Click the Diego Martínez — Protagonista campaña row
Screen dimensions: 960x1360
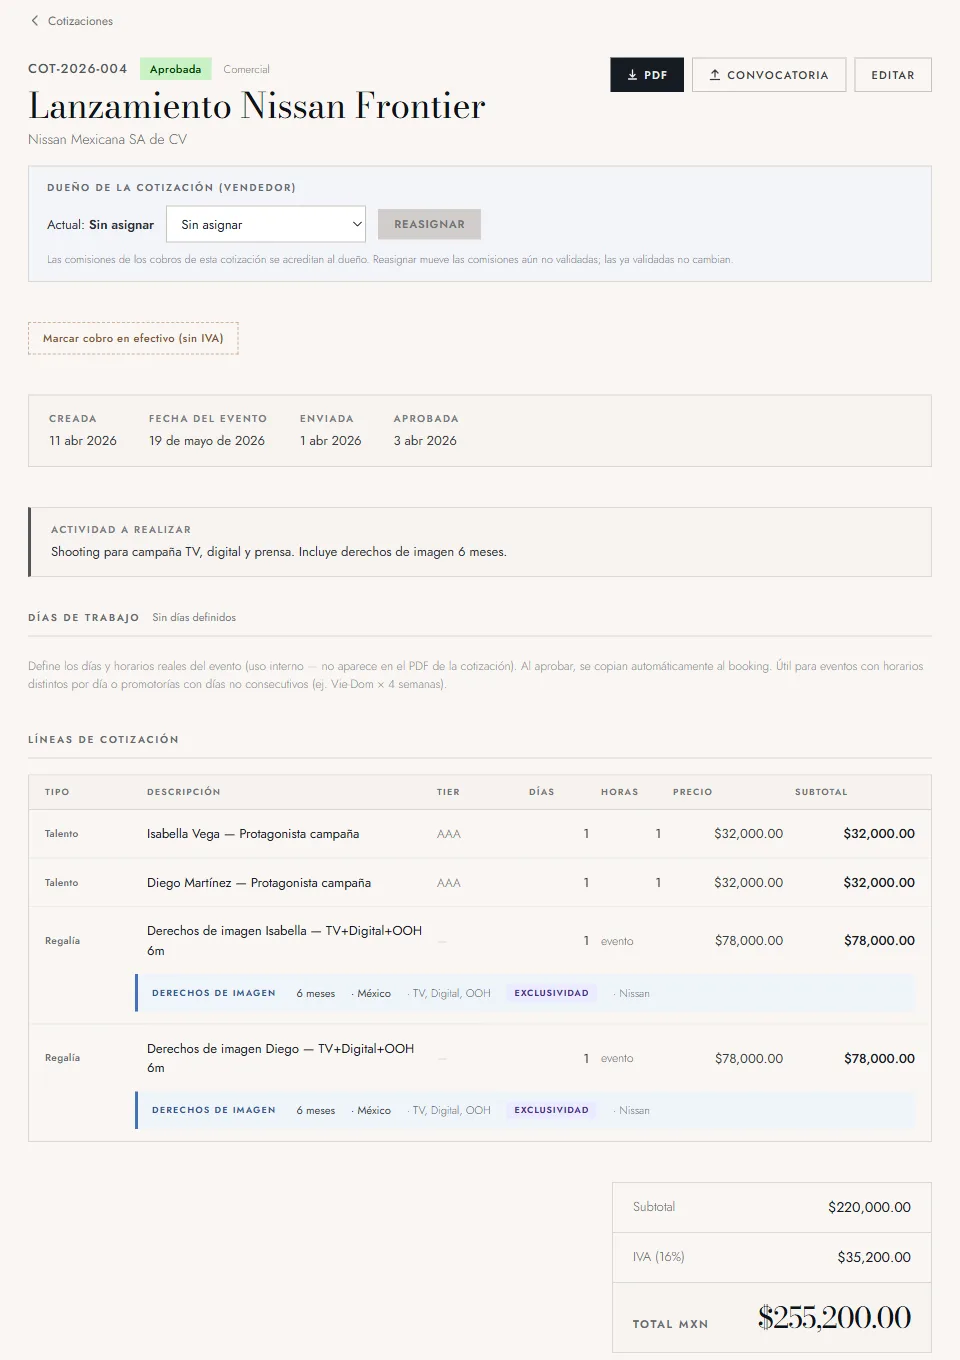[480, 883]
